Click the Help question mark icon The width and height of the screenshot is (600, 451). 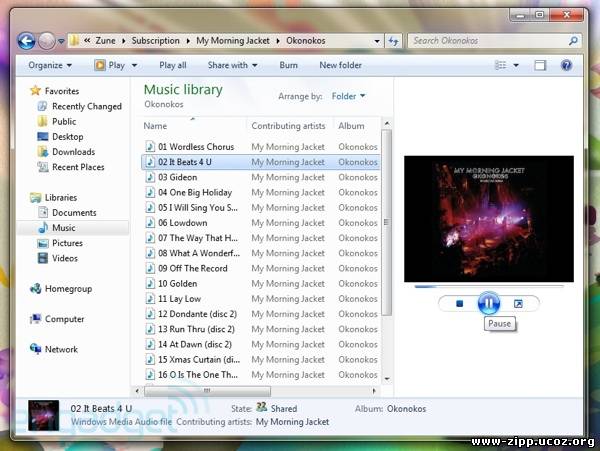pyautogui.click(x=569, y=65)
